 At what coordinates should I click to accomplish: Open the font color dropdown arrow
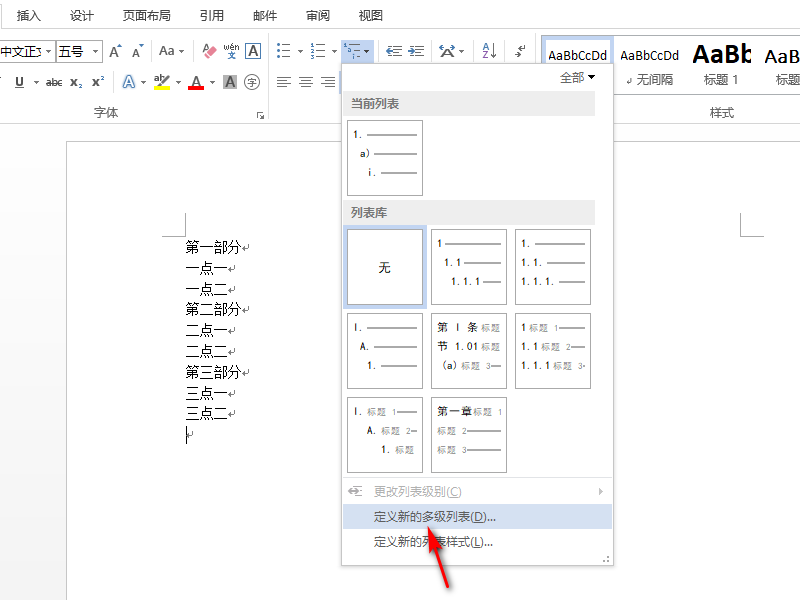(212, 82)
